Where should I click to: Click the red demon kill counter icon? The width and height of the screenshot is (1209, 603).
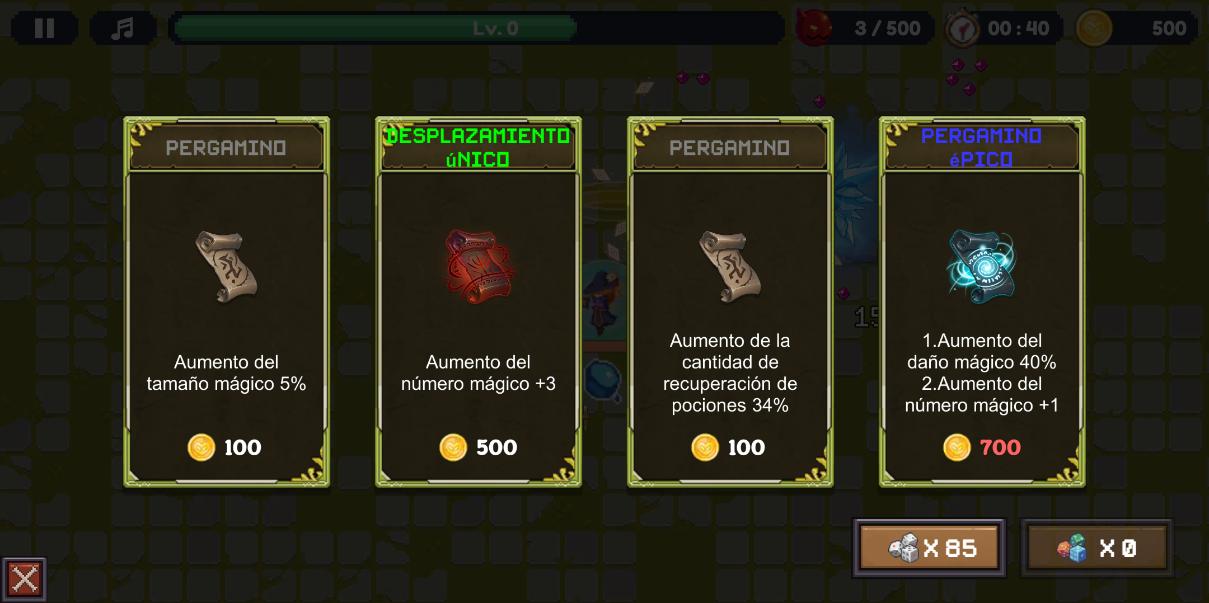(x=814, y=28)
